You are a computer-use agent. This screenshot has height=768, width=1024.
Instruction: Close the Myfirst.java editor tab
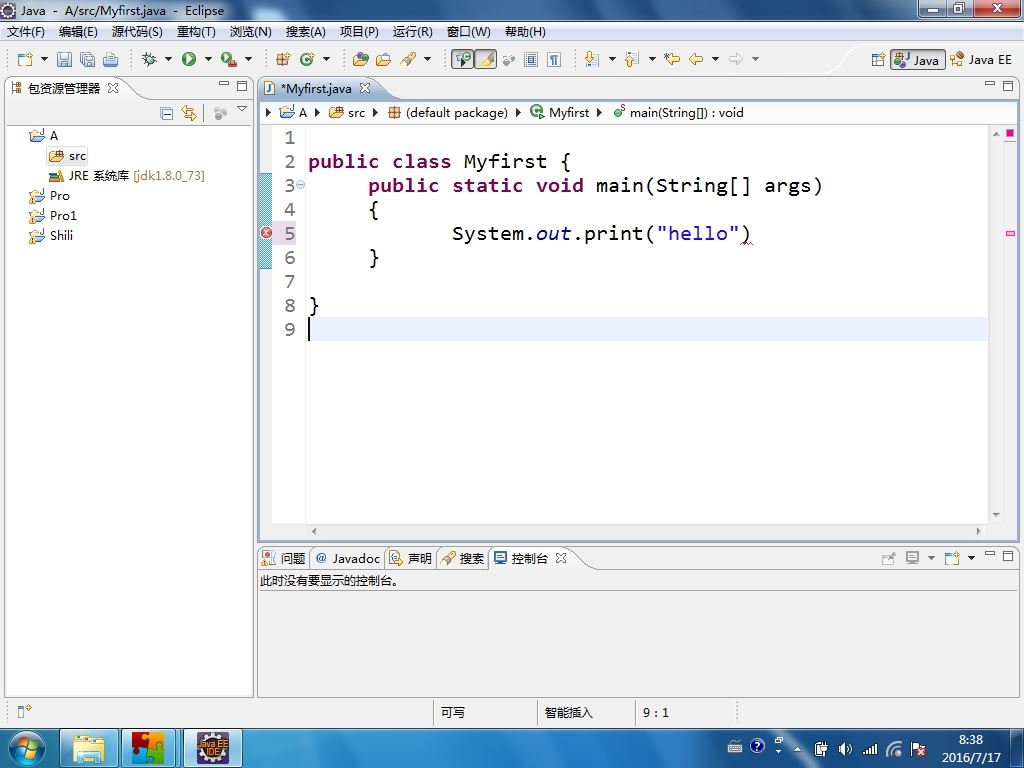pos(365,88)
